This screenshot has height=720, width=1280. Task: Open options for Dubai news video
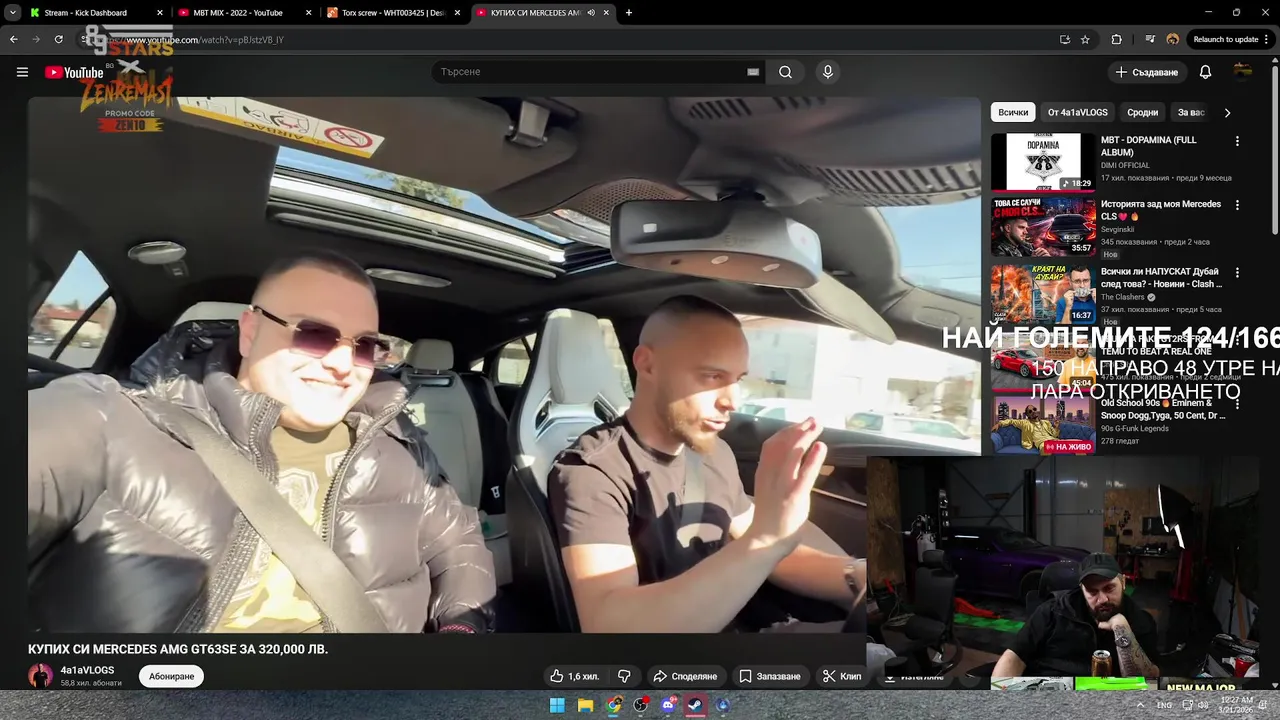coord(1237,272)
